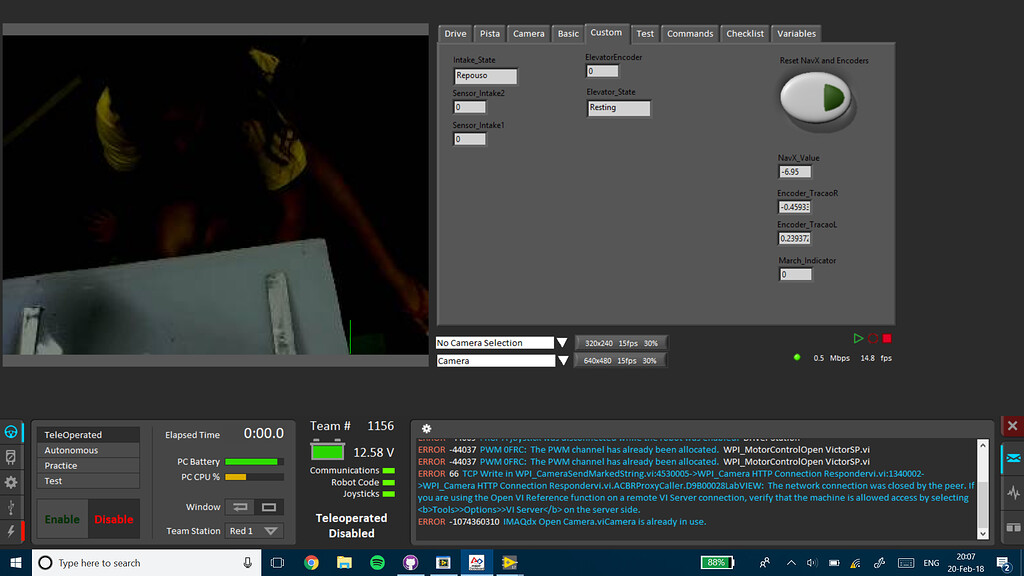Open the lower Camera source dropdown
This screenshot has height=576, width=1024.
click(x=561, y=360)
